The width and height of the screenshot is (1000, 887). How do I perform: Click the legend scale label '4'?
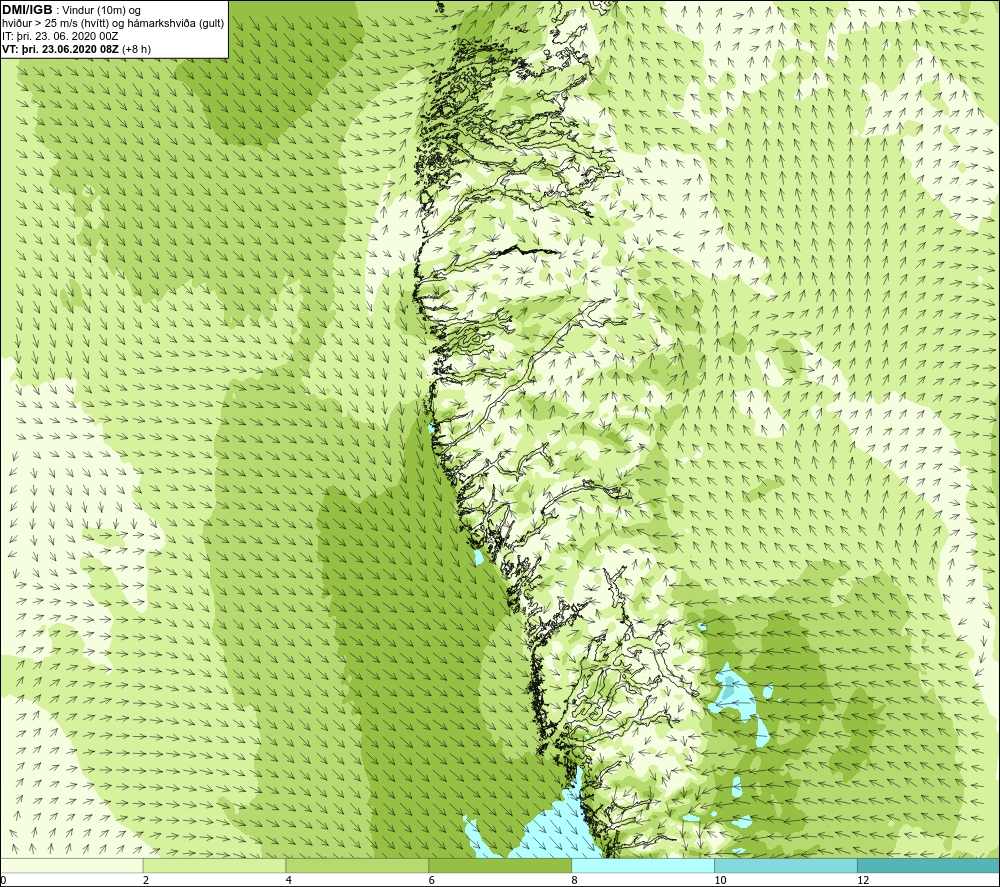coord(289,880)
